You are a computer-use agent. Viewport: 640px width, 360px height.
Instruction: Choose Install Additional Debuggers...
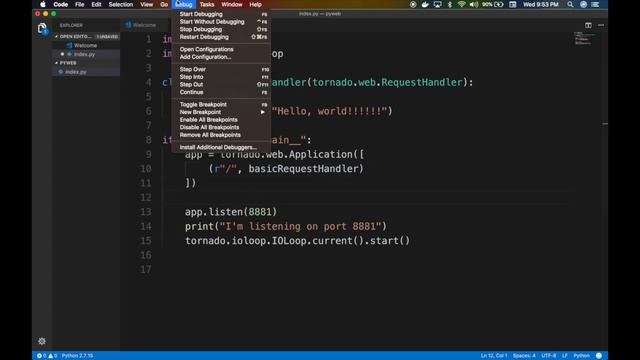click(x=221, y=147)
